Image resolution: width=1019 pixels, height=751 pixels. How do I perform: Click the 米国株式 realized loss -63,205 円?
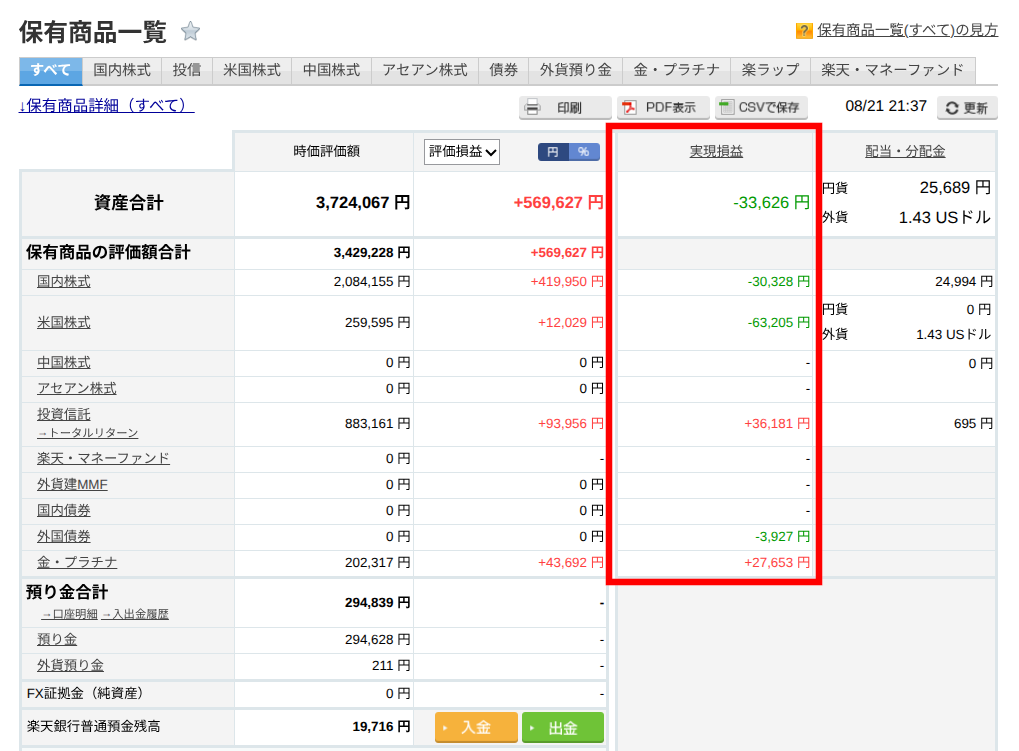[x=779, y=322]
